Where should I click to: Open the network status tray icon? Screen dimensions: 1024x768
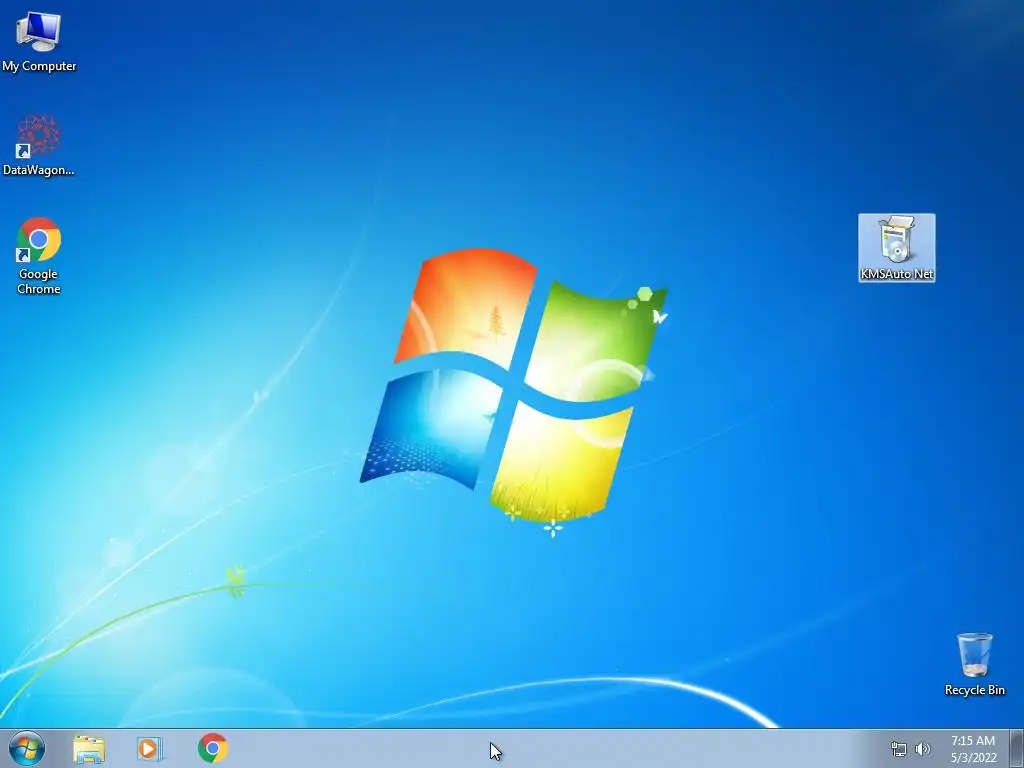pyautogui.click(x=899, y=749)
